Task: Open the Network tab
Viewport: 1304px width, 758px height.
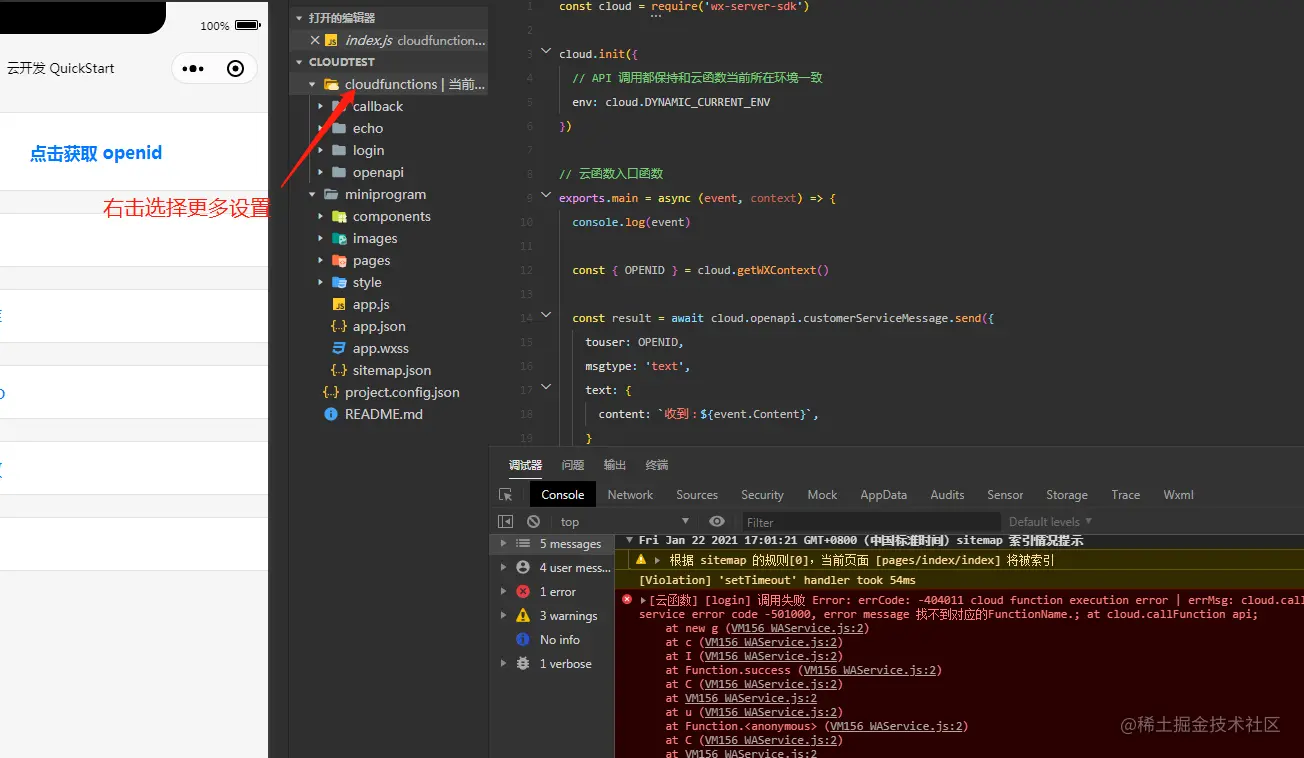Action: pos(630,495)
